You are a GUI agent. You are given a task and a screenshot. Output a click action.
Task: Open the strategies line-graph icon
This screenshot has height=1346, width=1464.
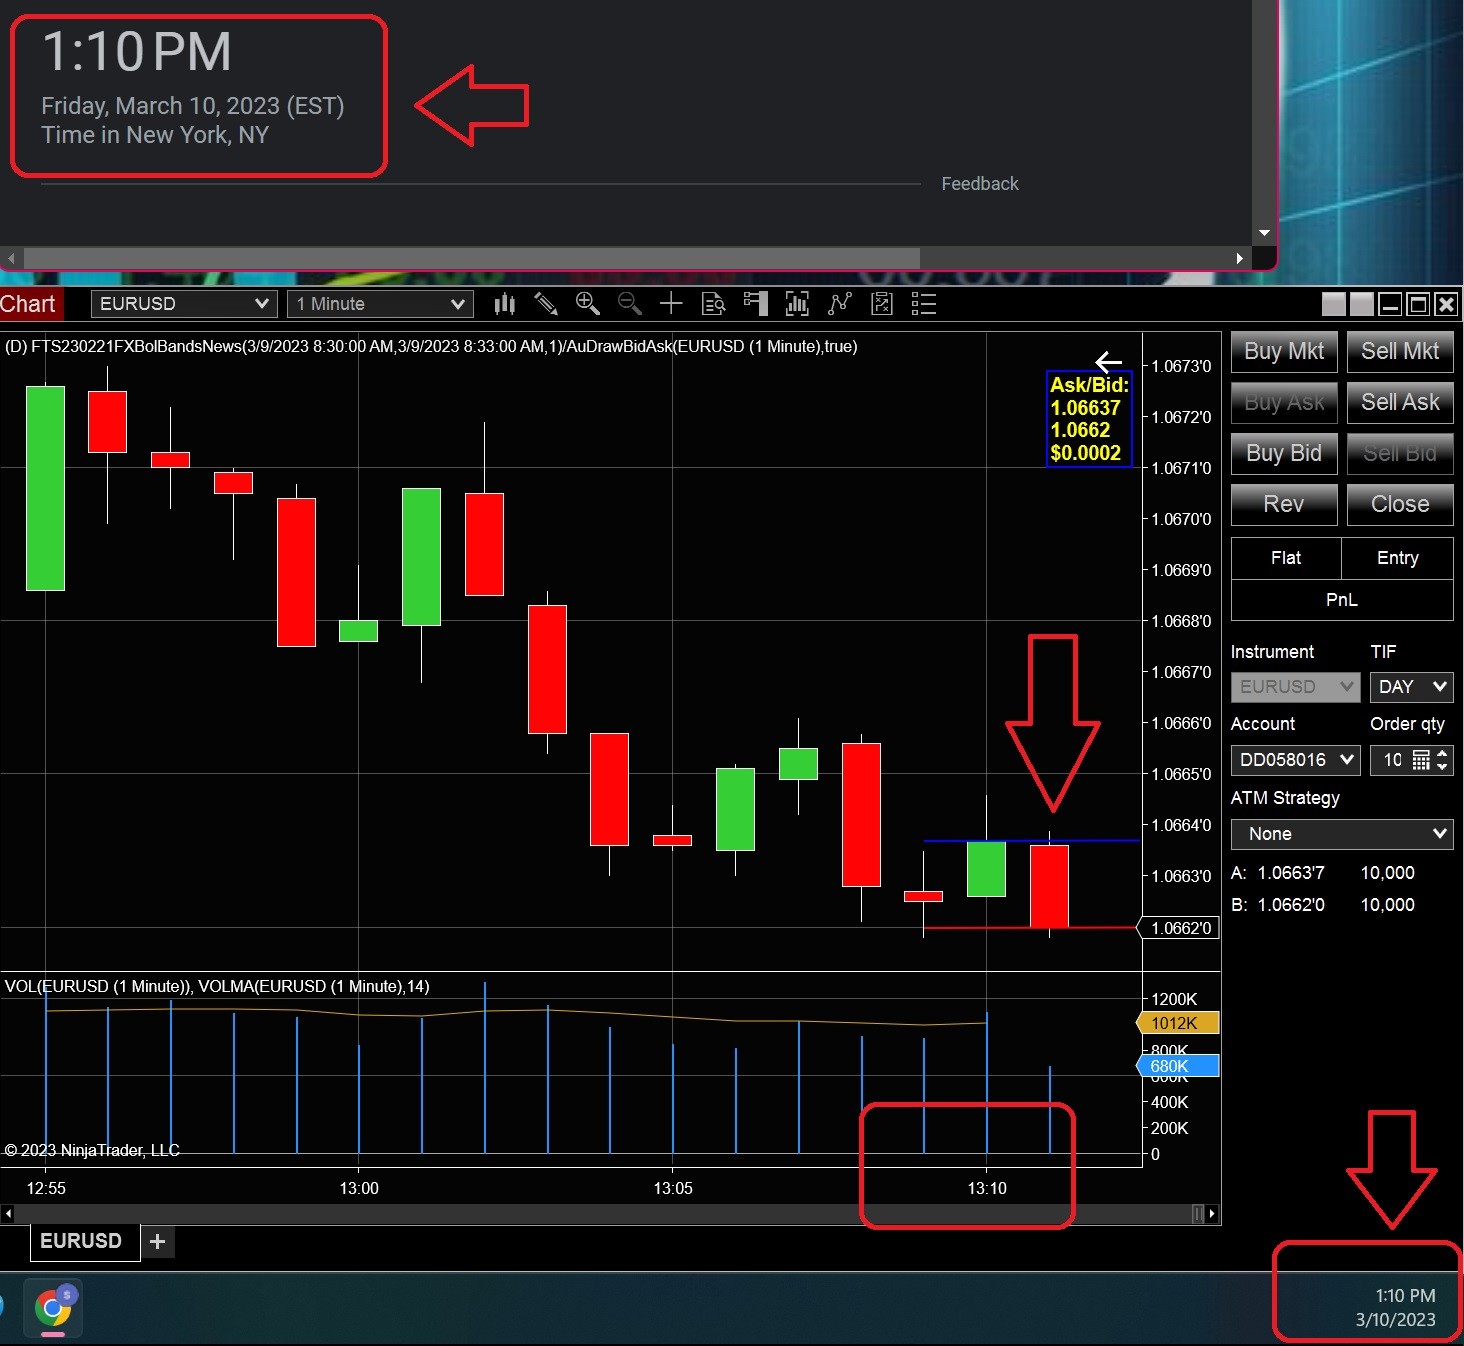tap(840, 304)
